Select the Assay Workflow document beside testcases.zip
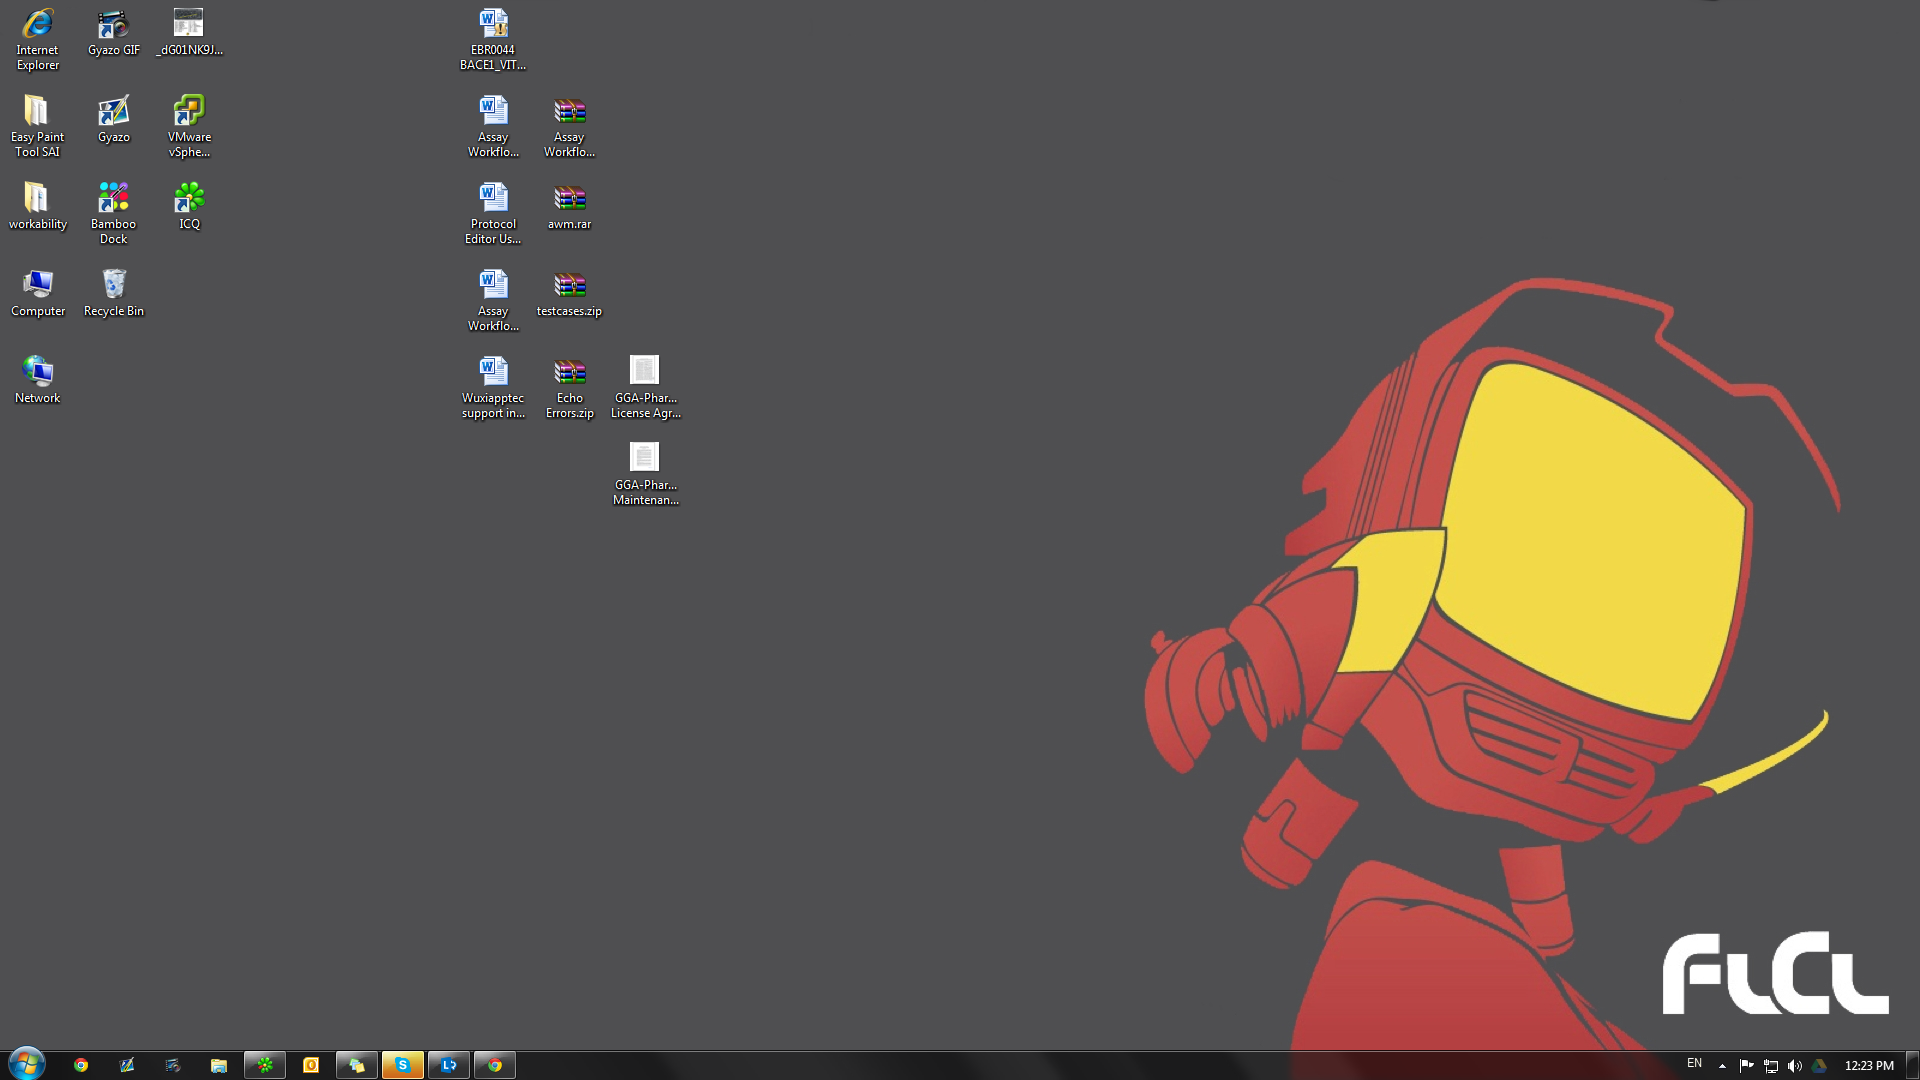The width and height of the screenshot is (1920, 1080). point(493,301)
